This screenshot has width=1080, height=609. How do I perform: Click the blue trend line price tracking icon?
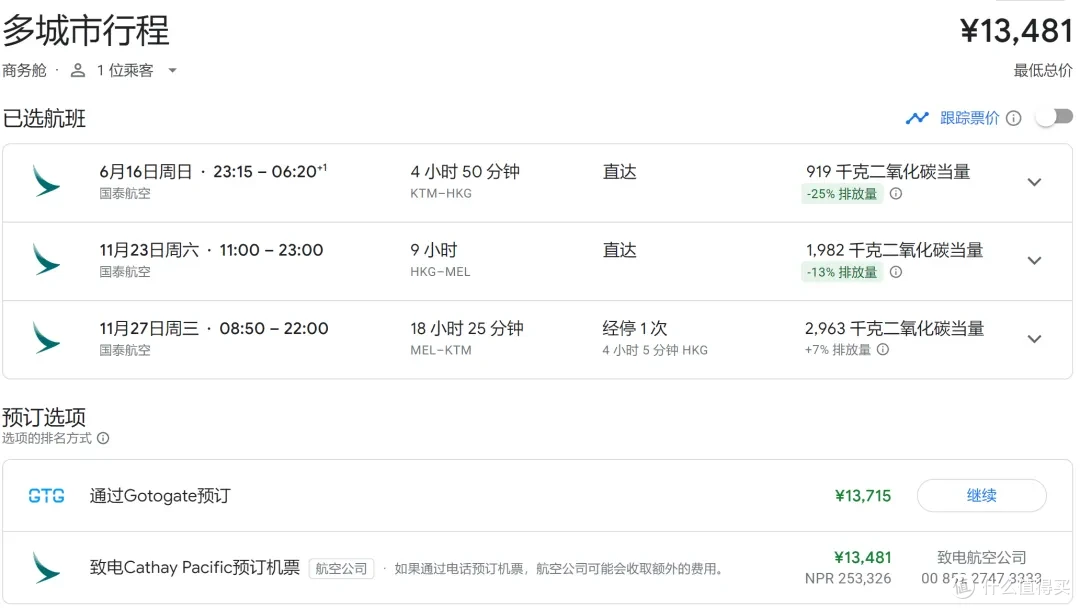coord(917,118)
